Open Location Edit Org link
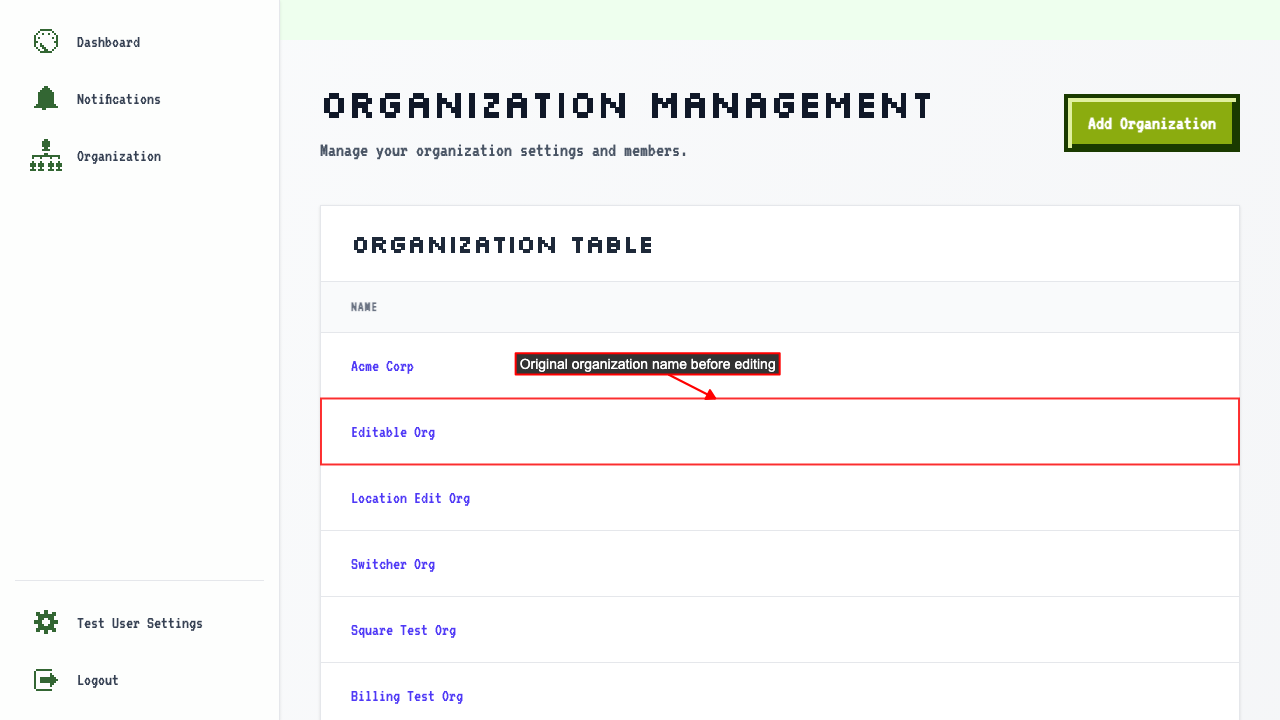The width and height of the screenshot is (1280, 720). (410, 498)
